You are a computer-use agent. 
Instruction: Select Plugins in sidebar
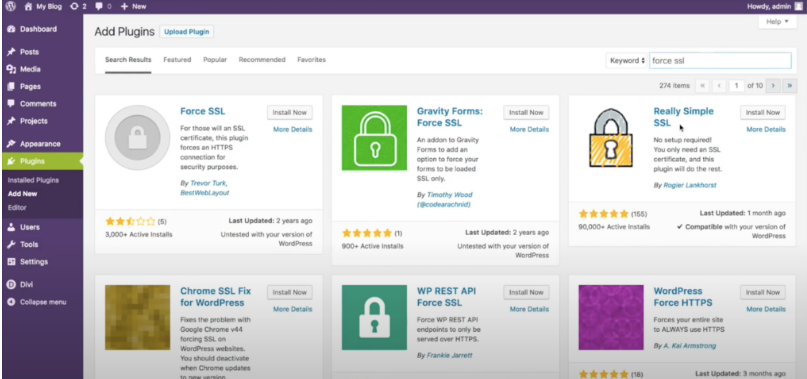[42, 161]
